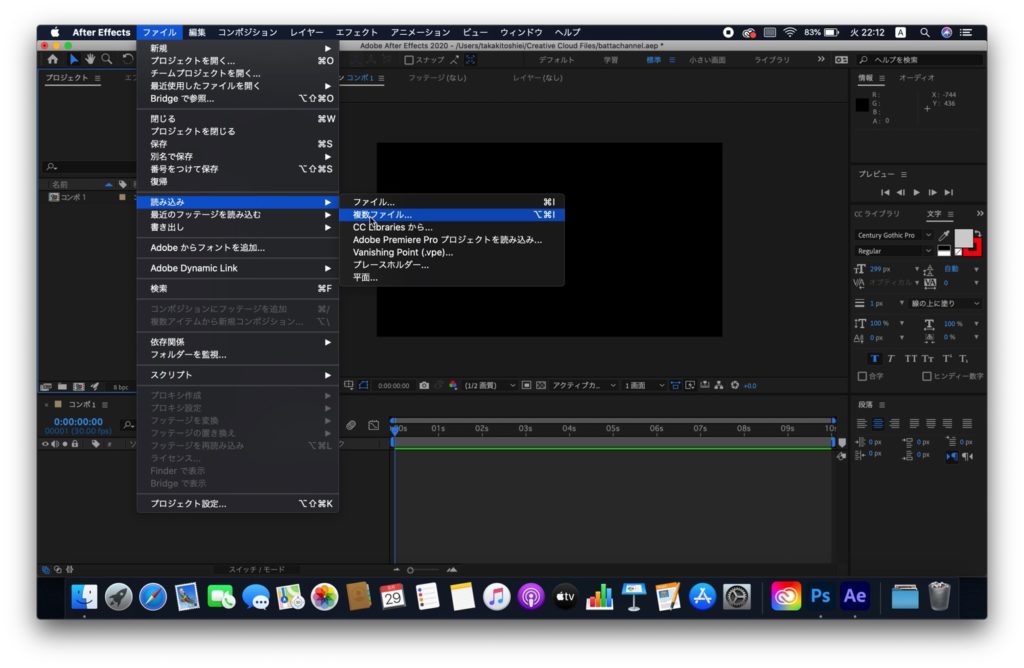Expand the 書き出し submenu

pyautogui.click(x=238, y=227)
